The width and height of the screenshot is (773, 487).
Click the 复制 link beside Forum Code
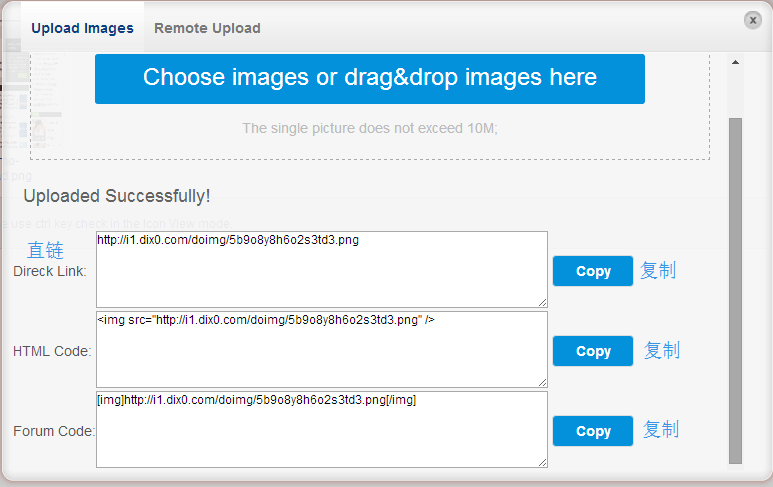[x=661, y=429]
